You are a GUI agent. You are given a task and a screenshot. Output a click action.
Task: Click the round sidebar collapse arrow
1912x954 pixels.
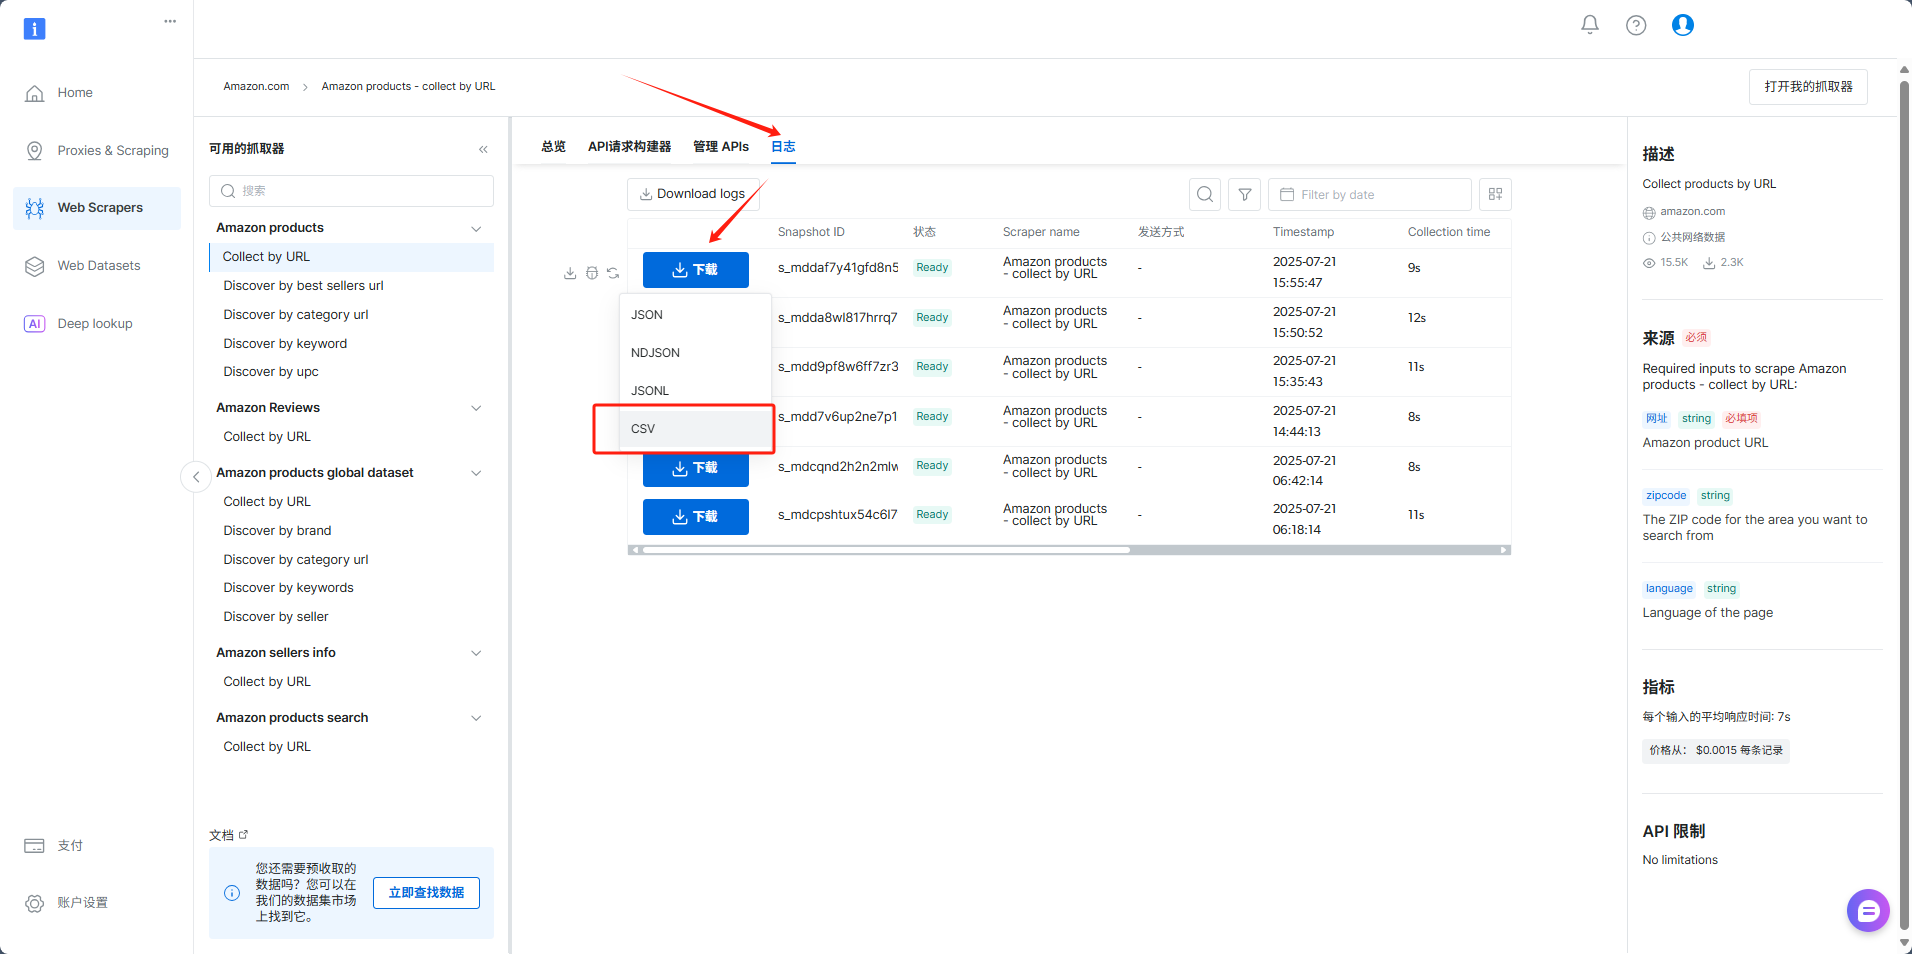point(196,477)
